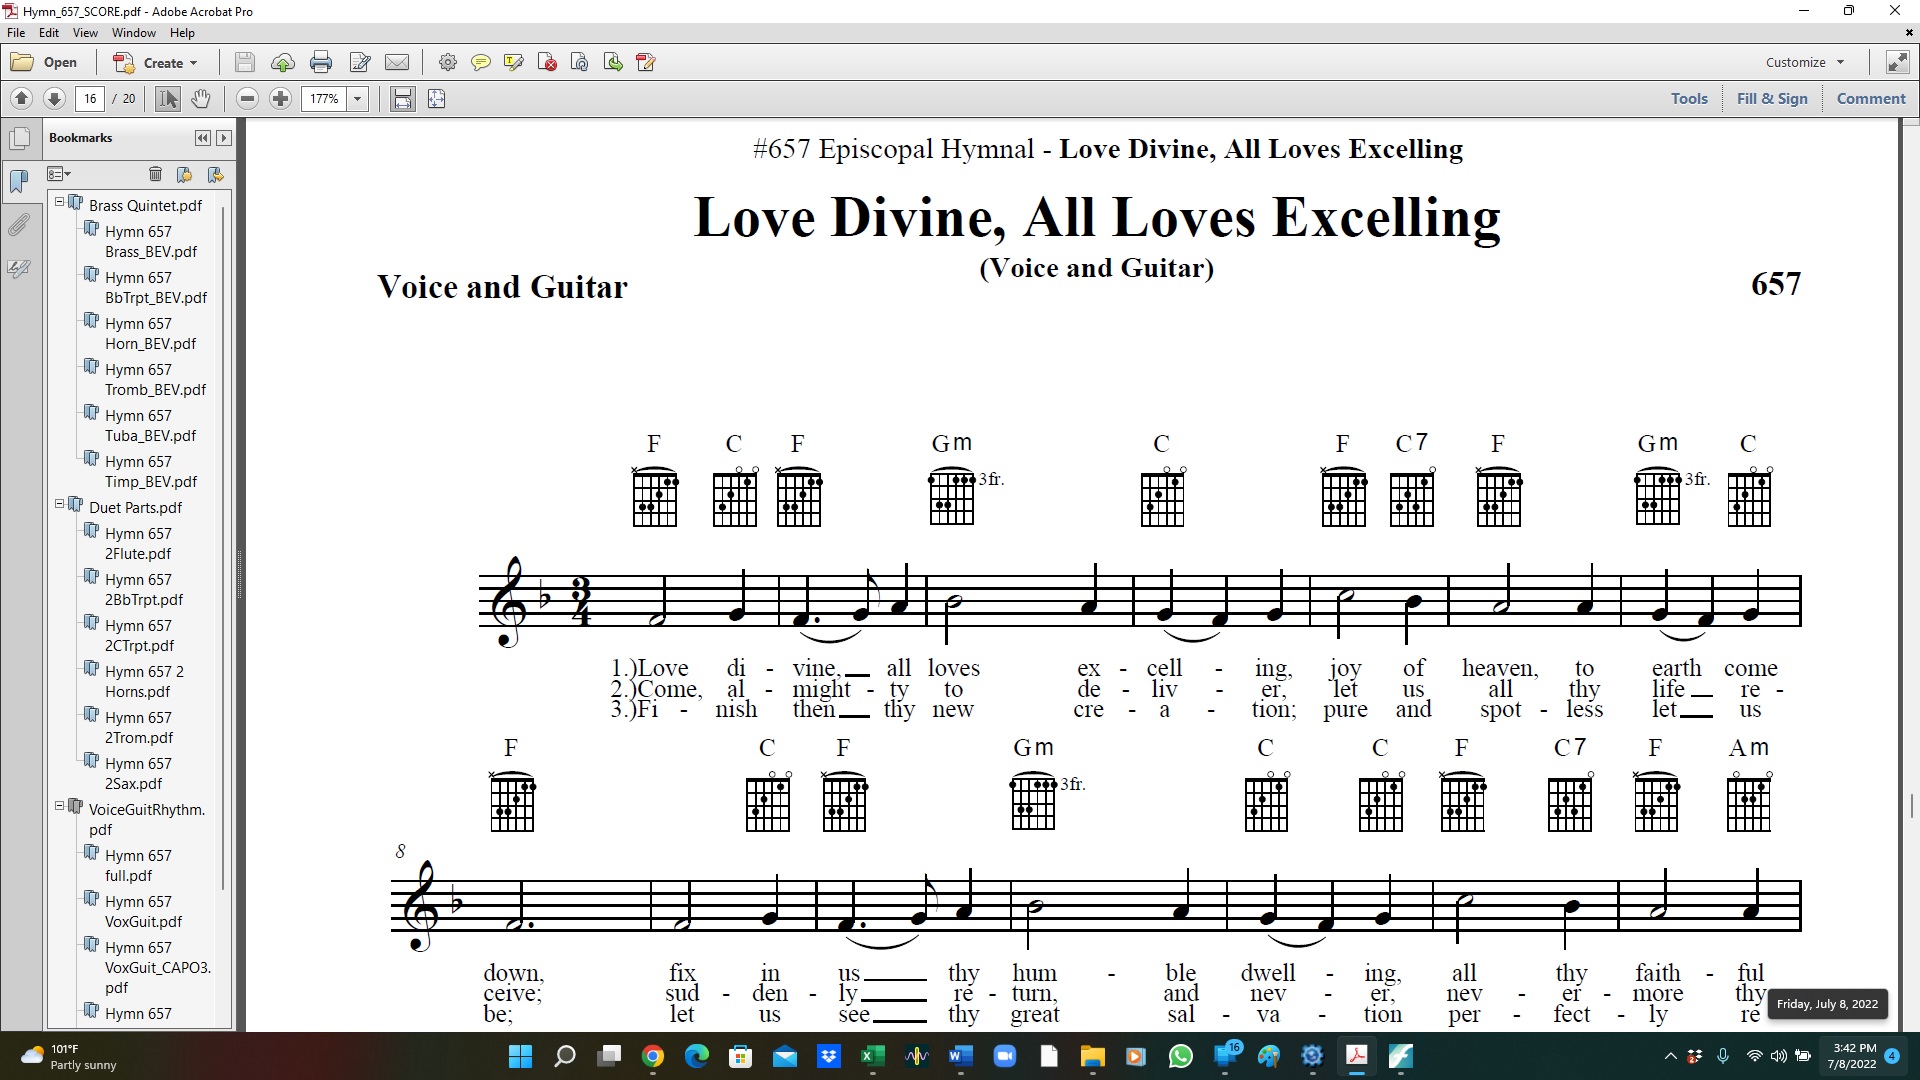
Task: Open Hymn 657 Brass_BEV.pdf bookmark
Action: tap(151, 242)
